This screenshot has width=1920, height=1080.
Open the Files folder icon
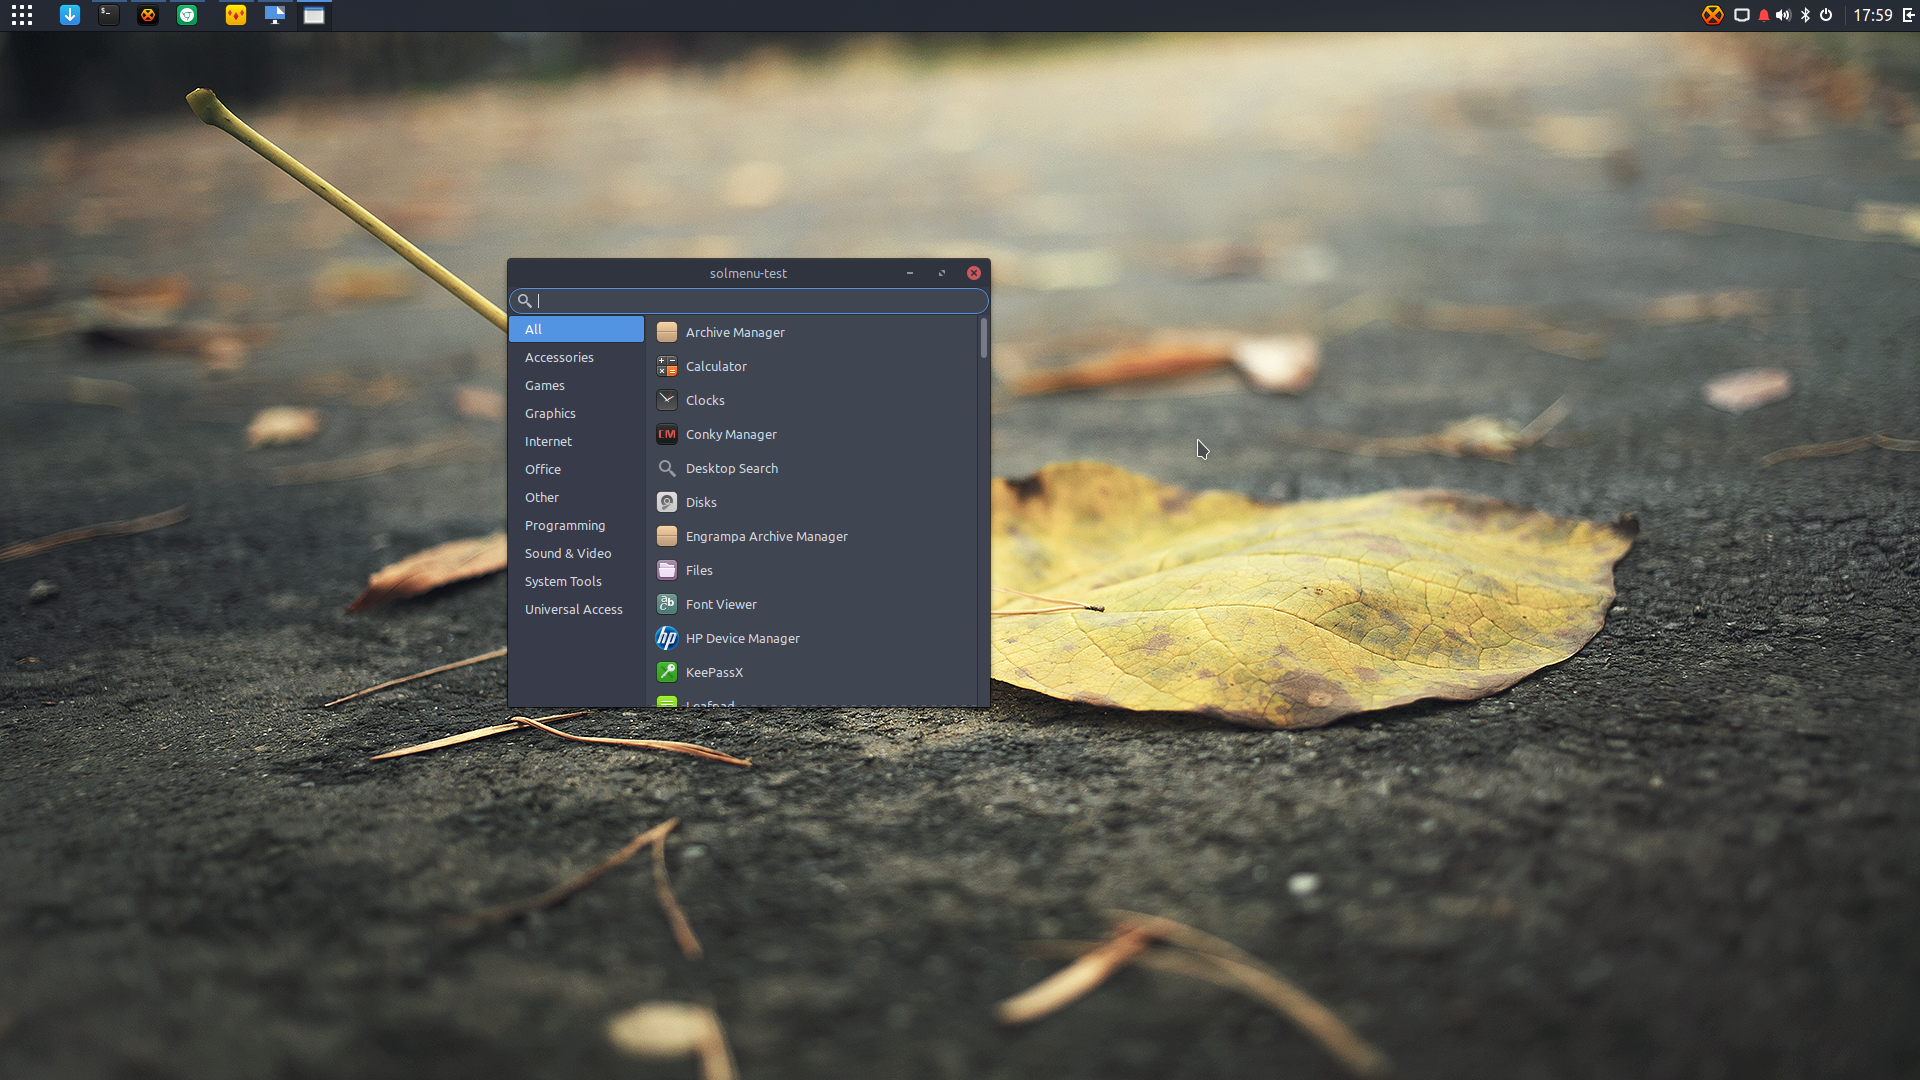(667, 570)
